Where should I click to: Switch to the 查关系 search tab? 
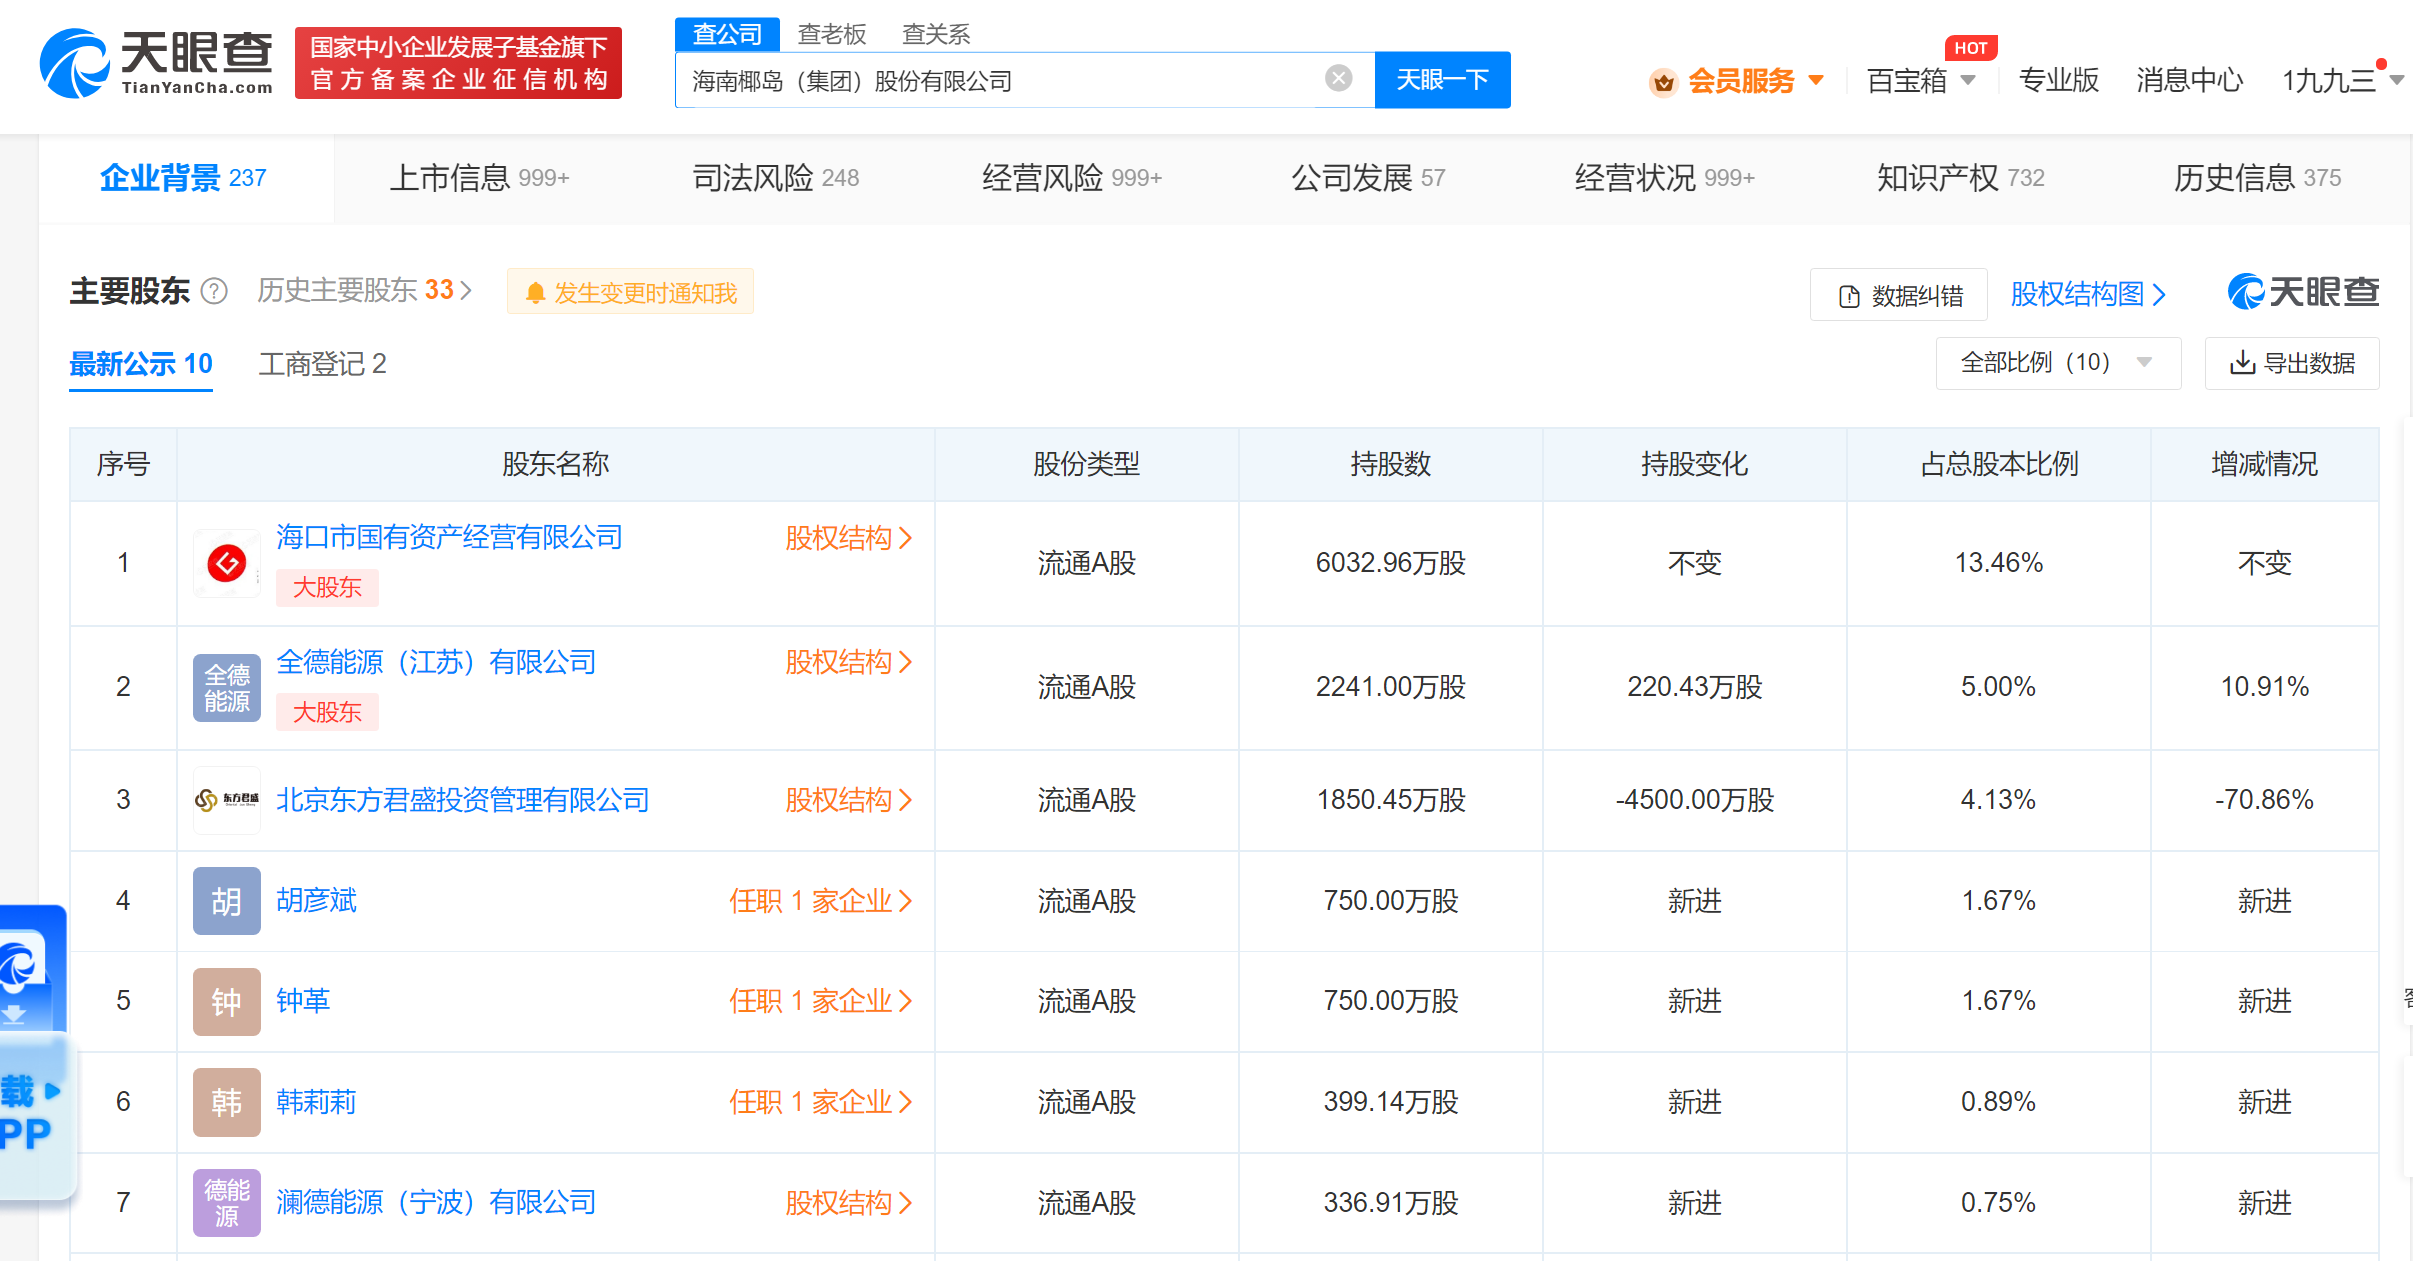click(x=935, y=34)
